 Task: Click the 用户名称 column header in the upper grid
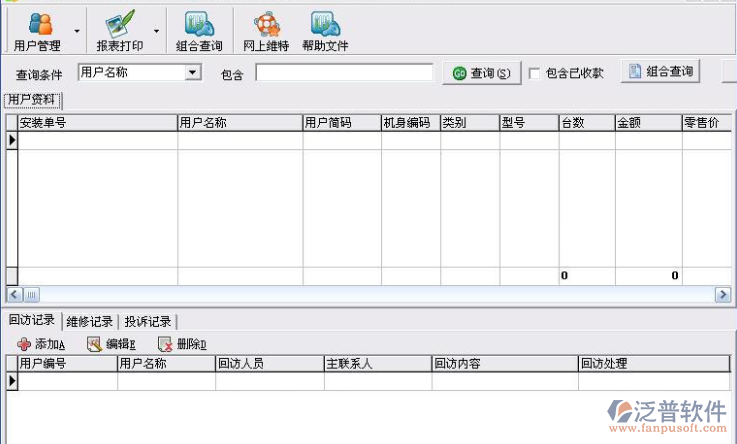point(240,123)
